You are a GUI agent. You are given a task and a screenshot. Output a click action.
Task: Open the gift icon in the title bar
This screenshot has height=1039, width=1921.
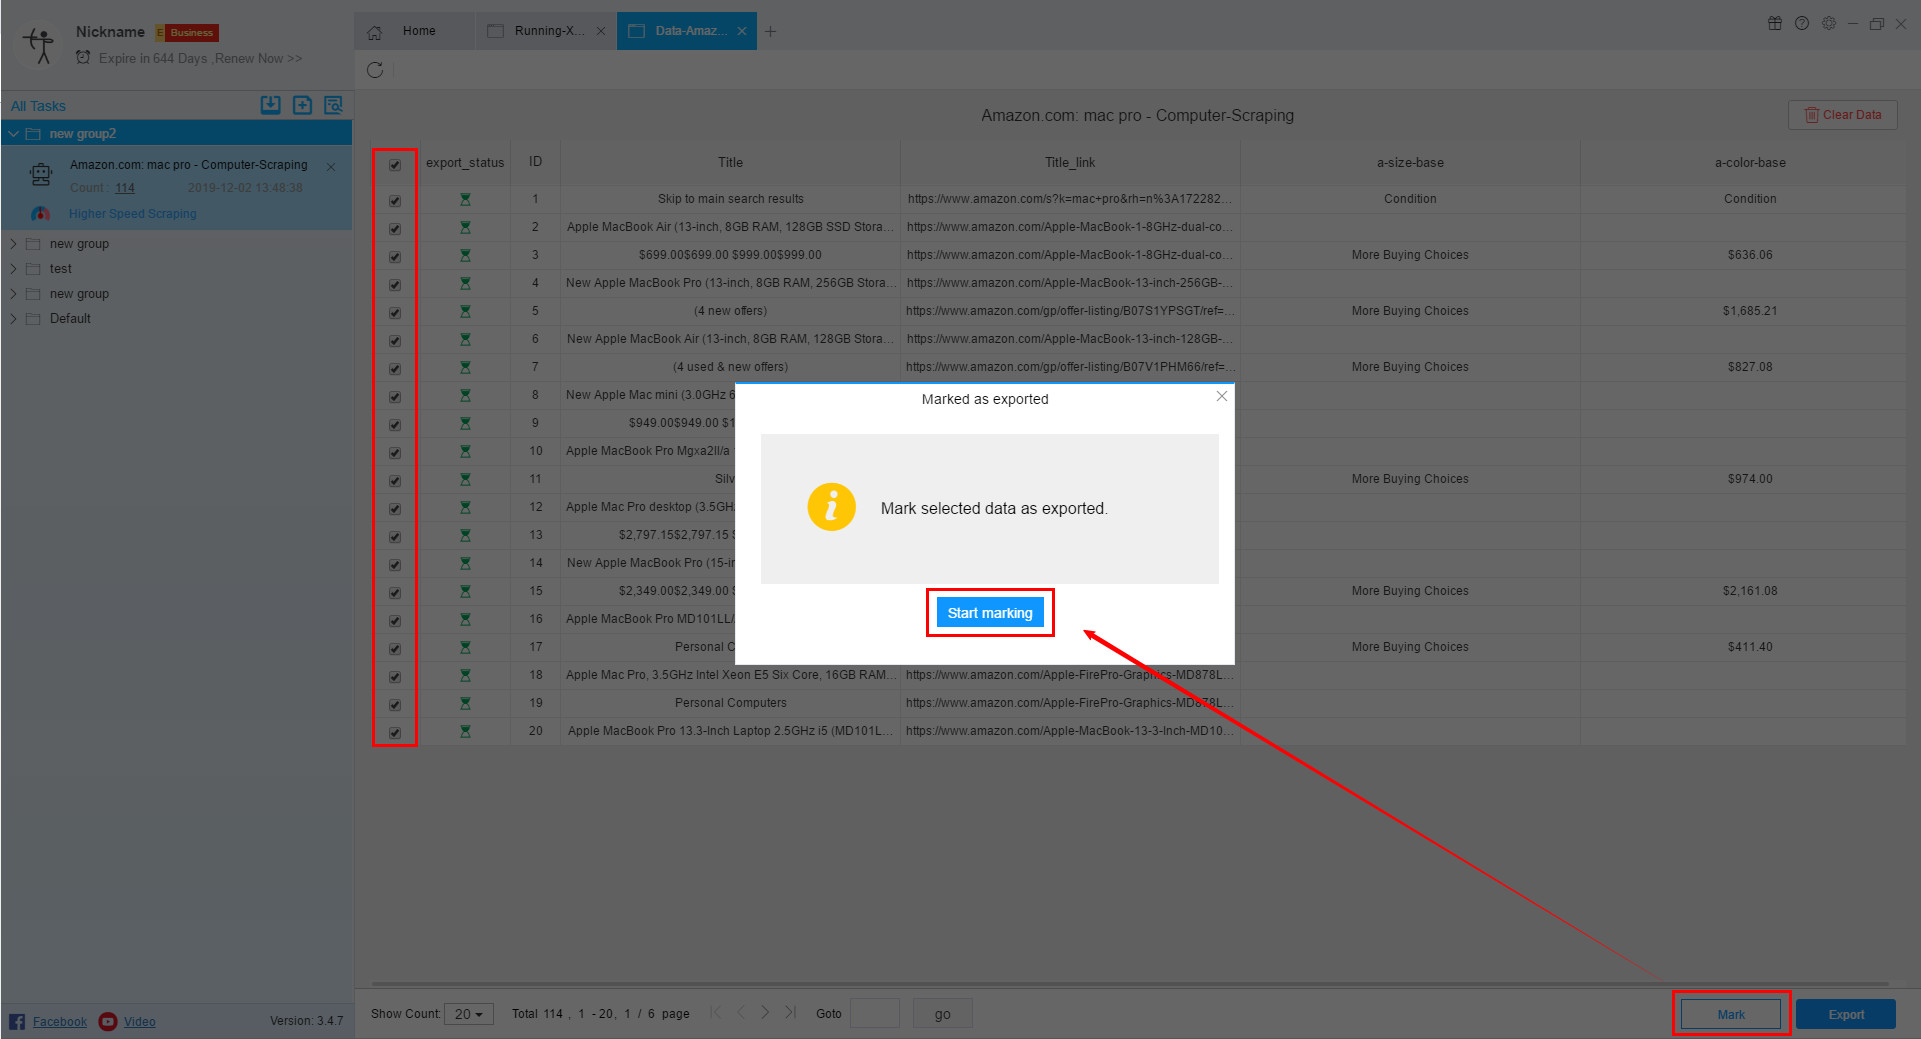tap(1775, 23)
